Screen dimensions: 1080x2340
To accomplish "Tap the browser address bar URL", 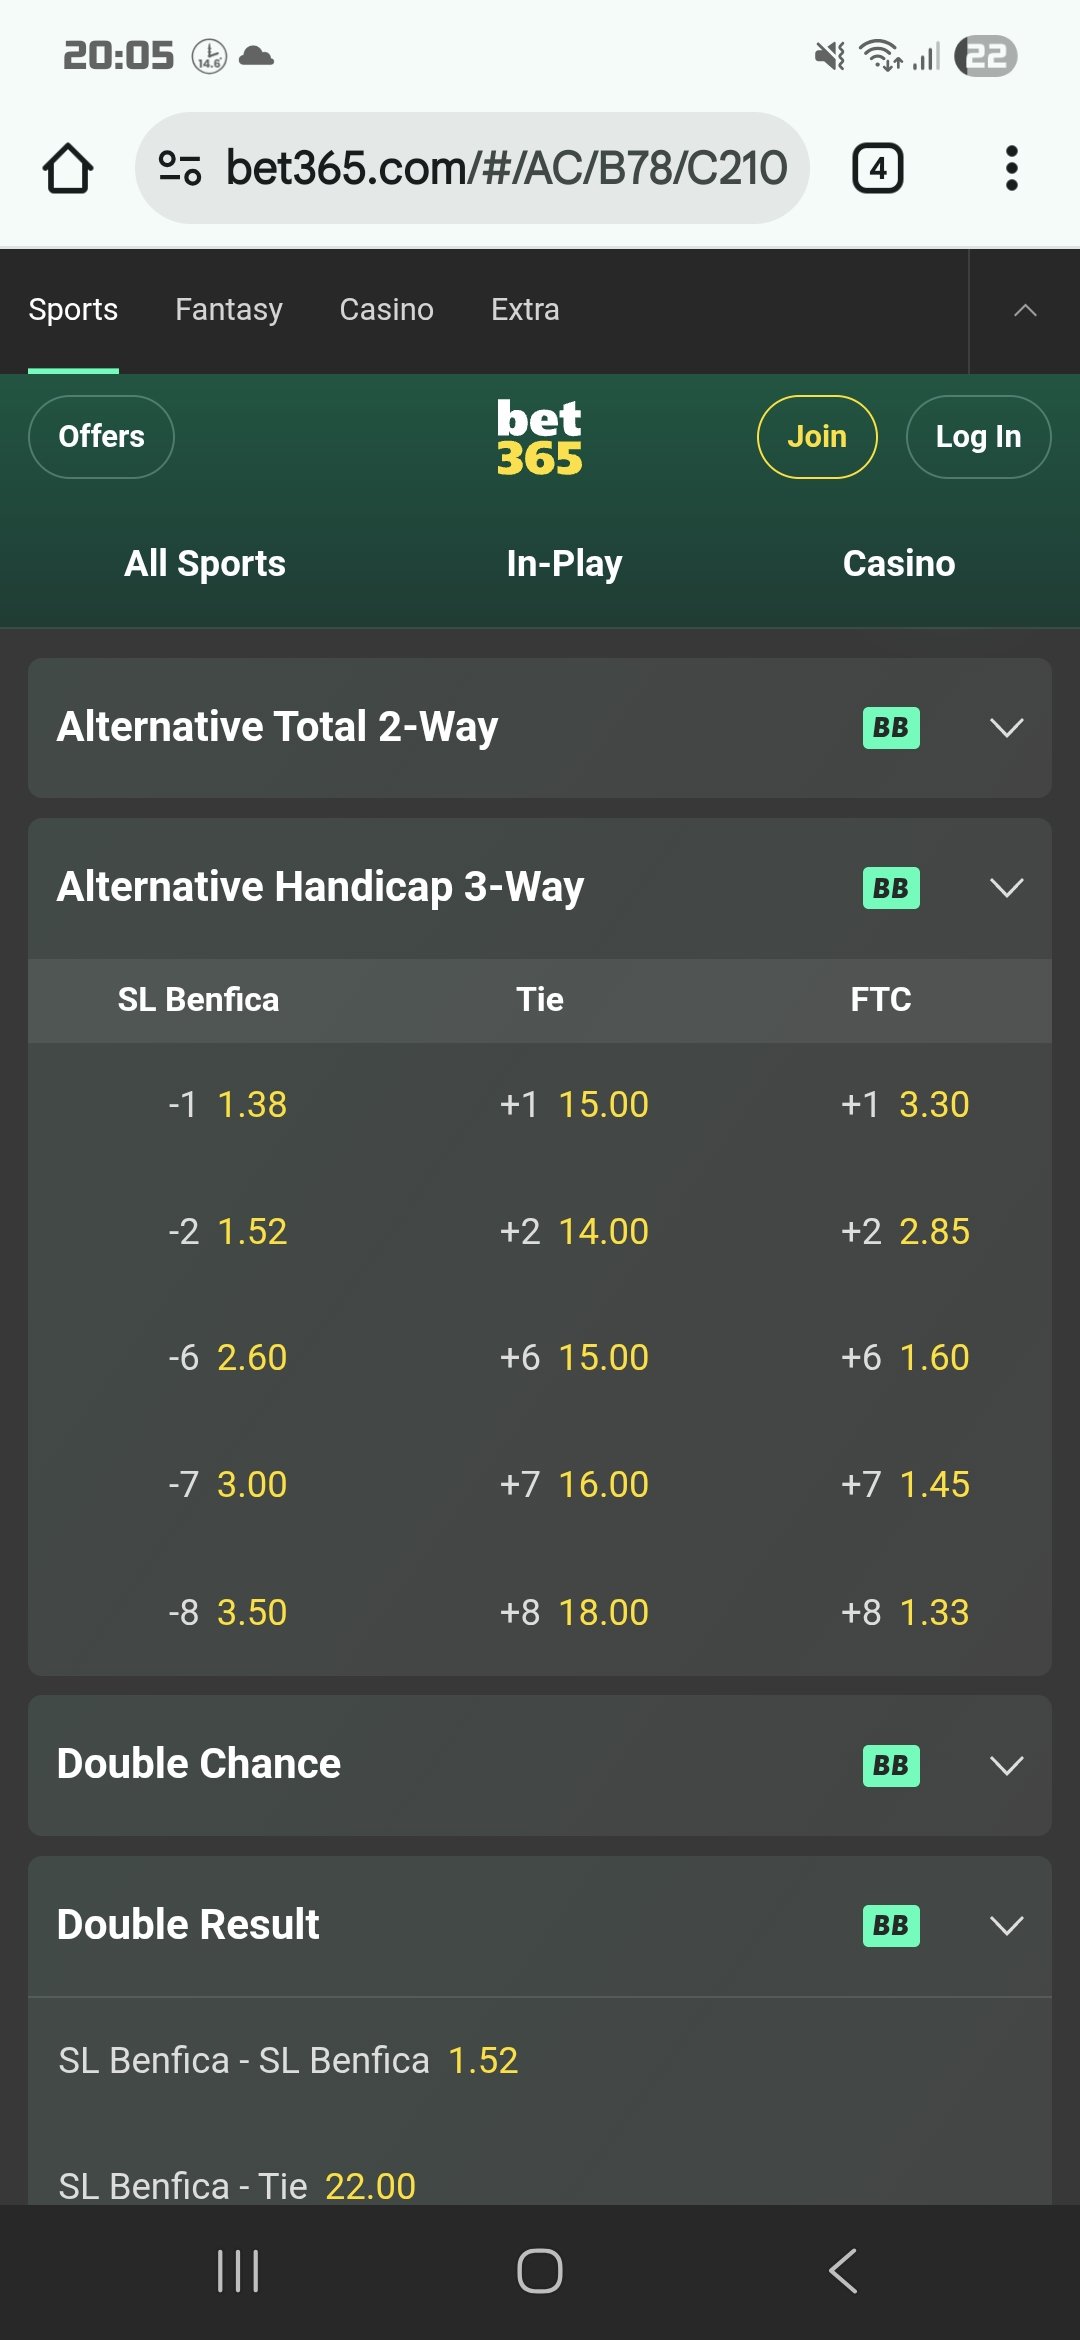I will pyautogui.click(x=506, y=168).
